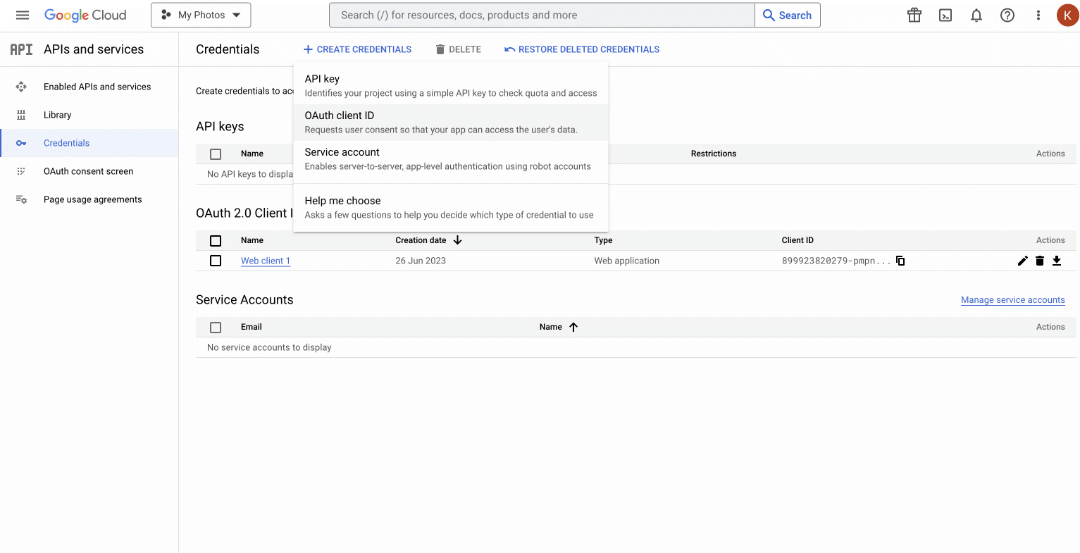Open the My Photos project selector
Image resolution: width=1080 pixels, height=553 pixels.
(x=201, y=15)
